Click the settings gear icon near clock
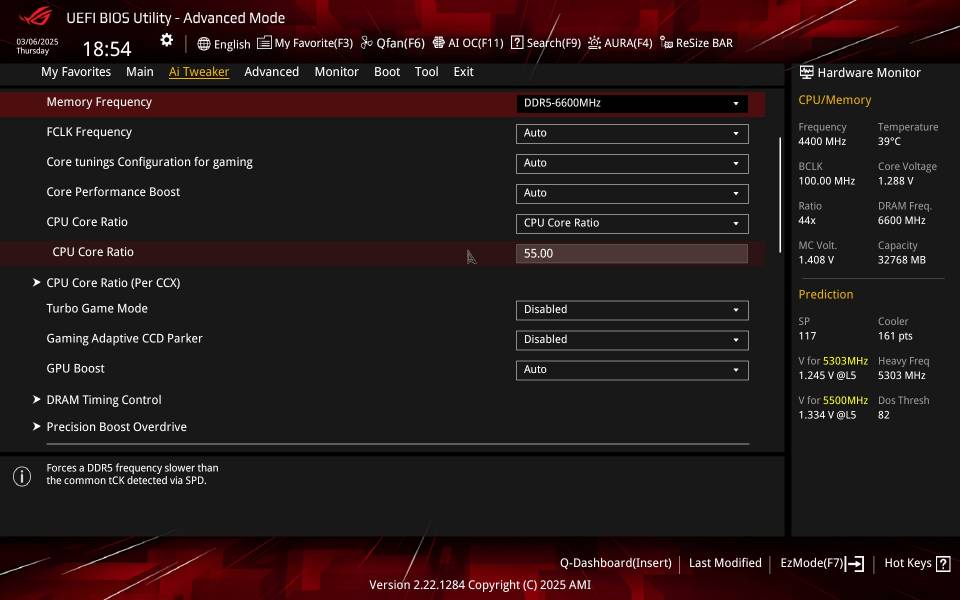 pos(167,40)
